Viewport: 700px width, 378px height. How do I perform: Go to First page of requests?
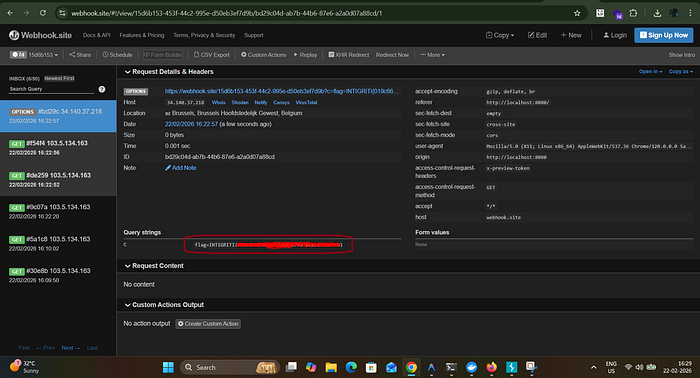(24, 348)
